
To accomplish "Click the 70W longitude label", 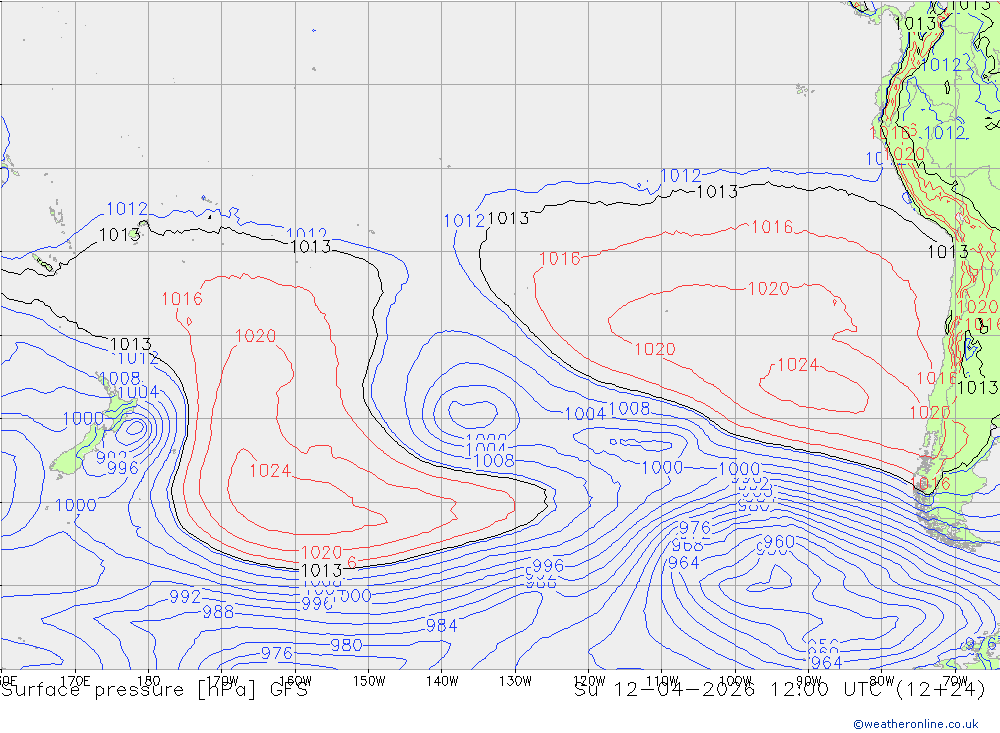I will point(955,681).
